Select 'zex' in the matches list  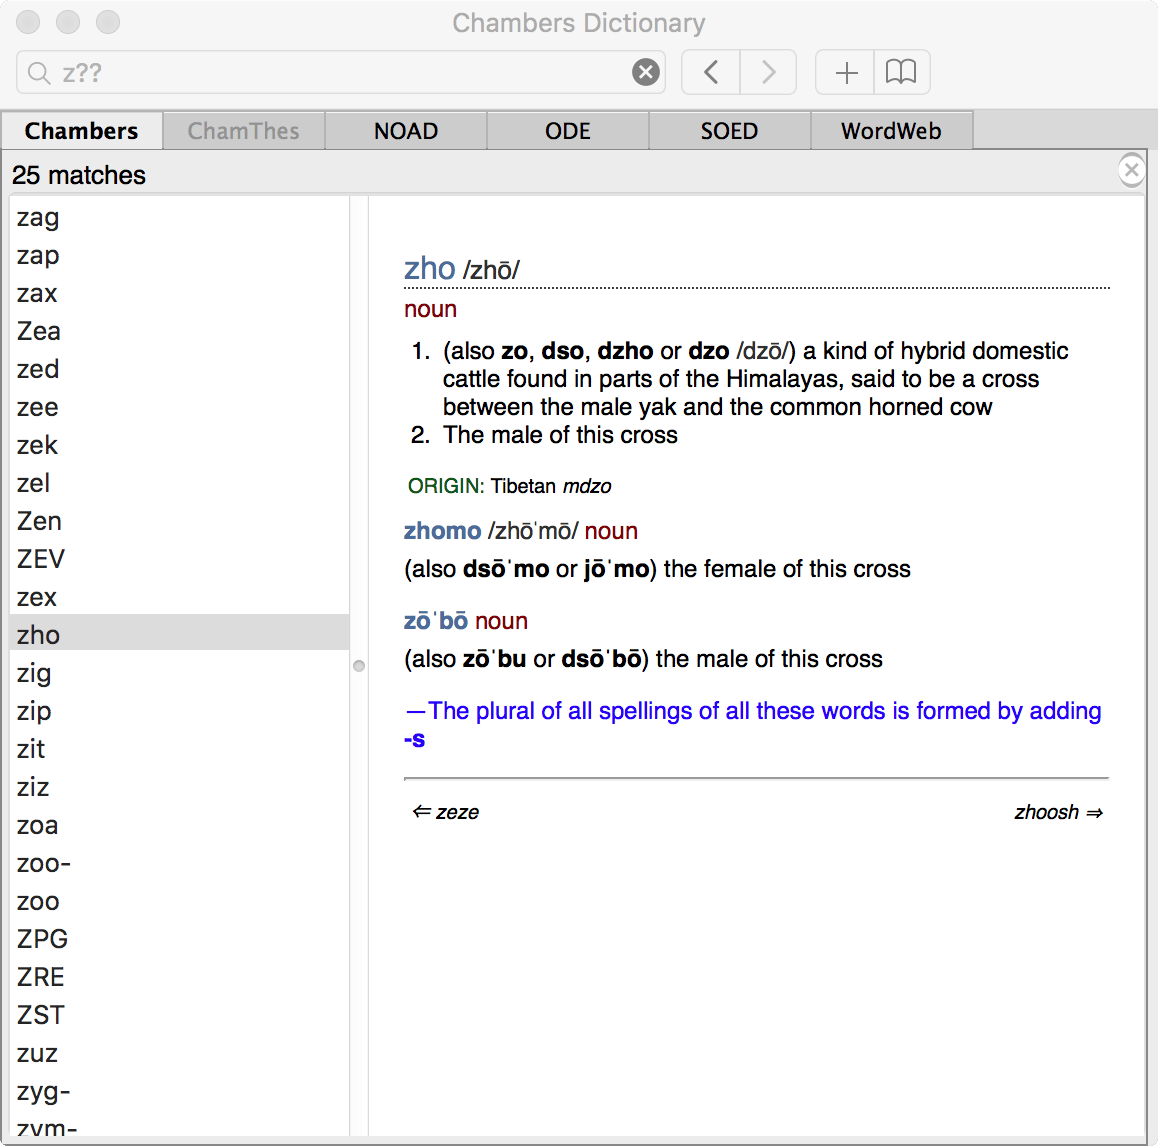(179, 597)
